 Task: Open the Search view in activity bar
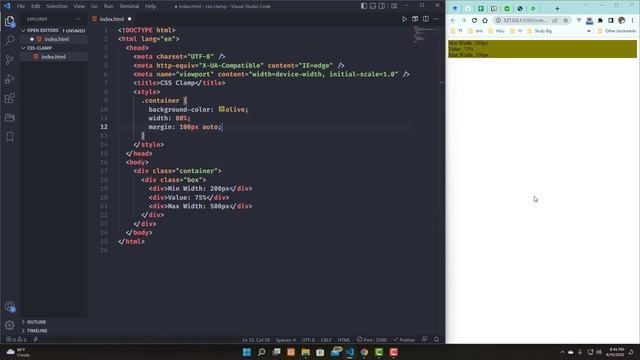coord(10,40)
